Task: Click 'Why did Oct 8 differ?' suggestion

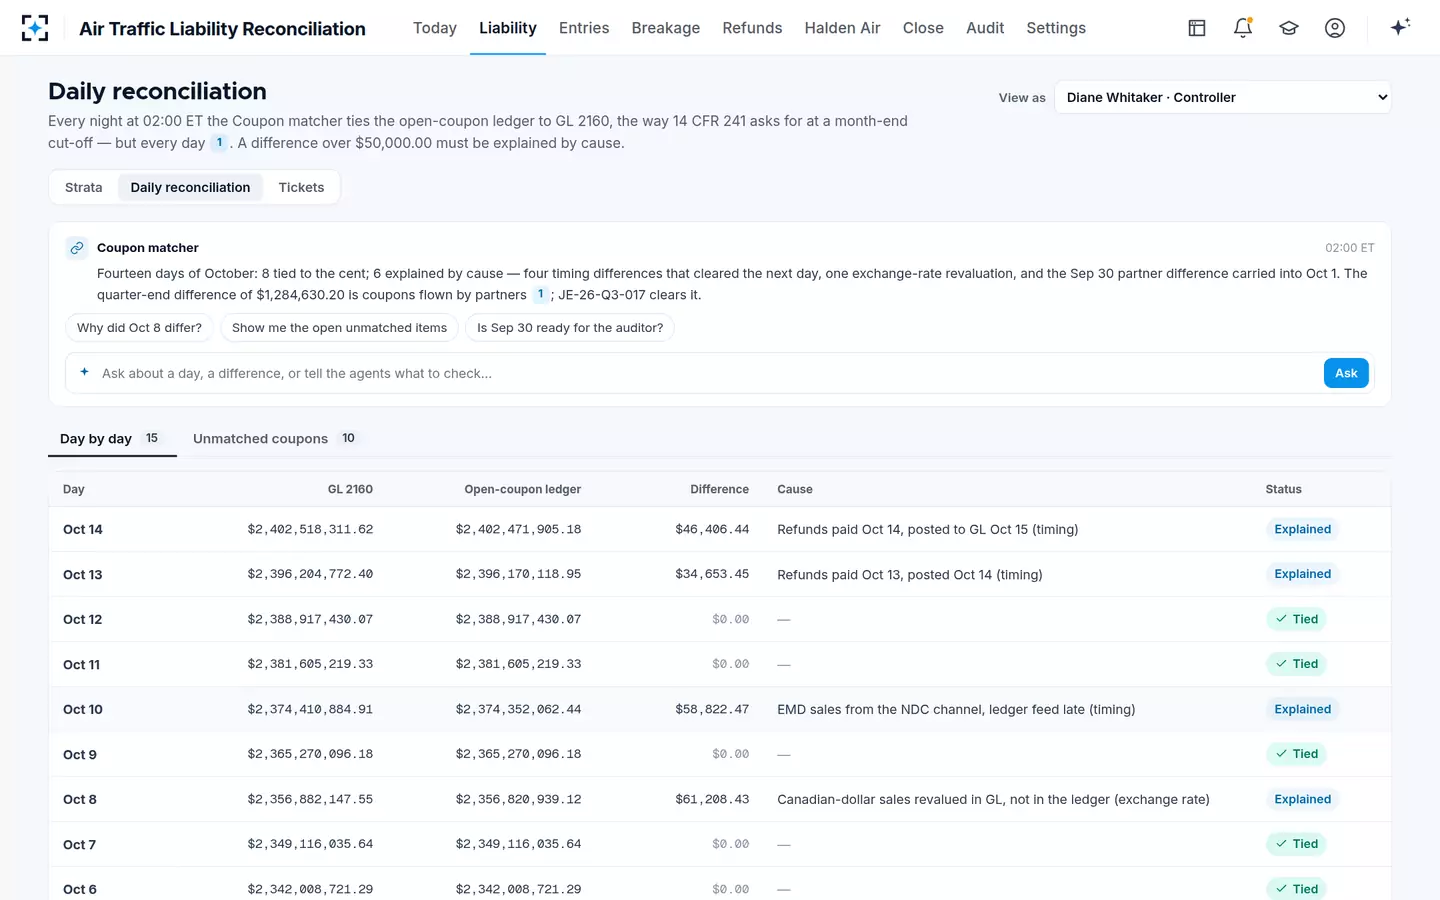Action: [139, 328]
